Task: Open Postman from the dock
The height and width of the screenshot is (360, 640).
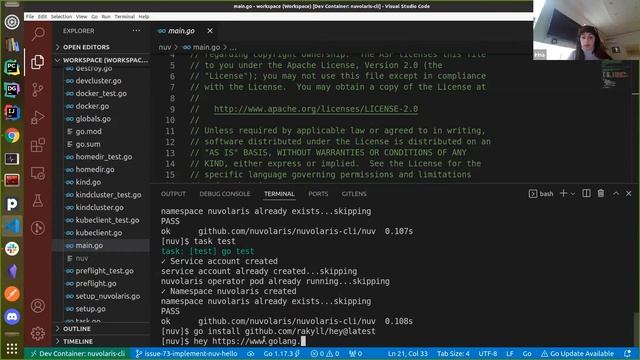Action: point(12,294)
